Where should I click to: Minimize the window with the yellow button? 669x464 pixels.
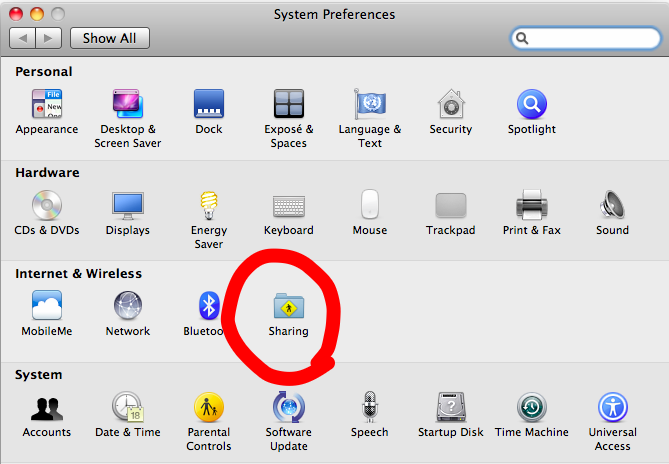[37, 14]
